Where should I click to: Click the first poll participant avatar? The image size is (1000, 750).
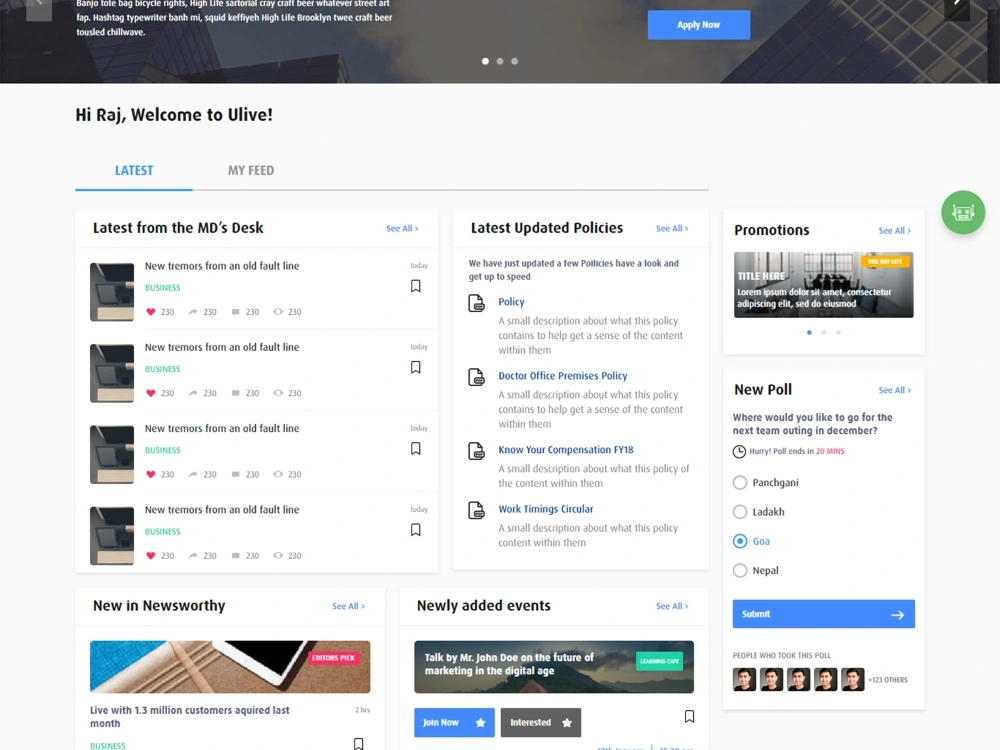(x=744, y=680)
